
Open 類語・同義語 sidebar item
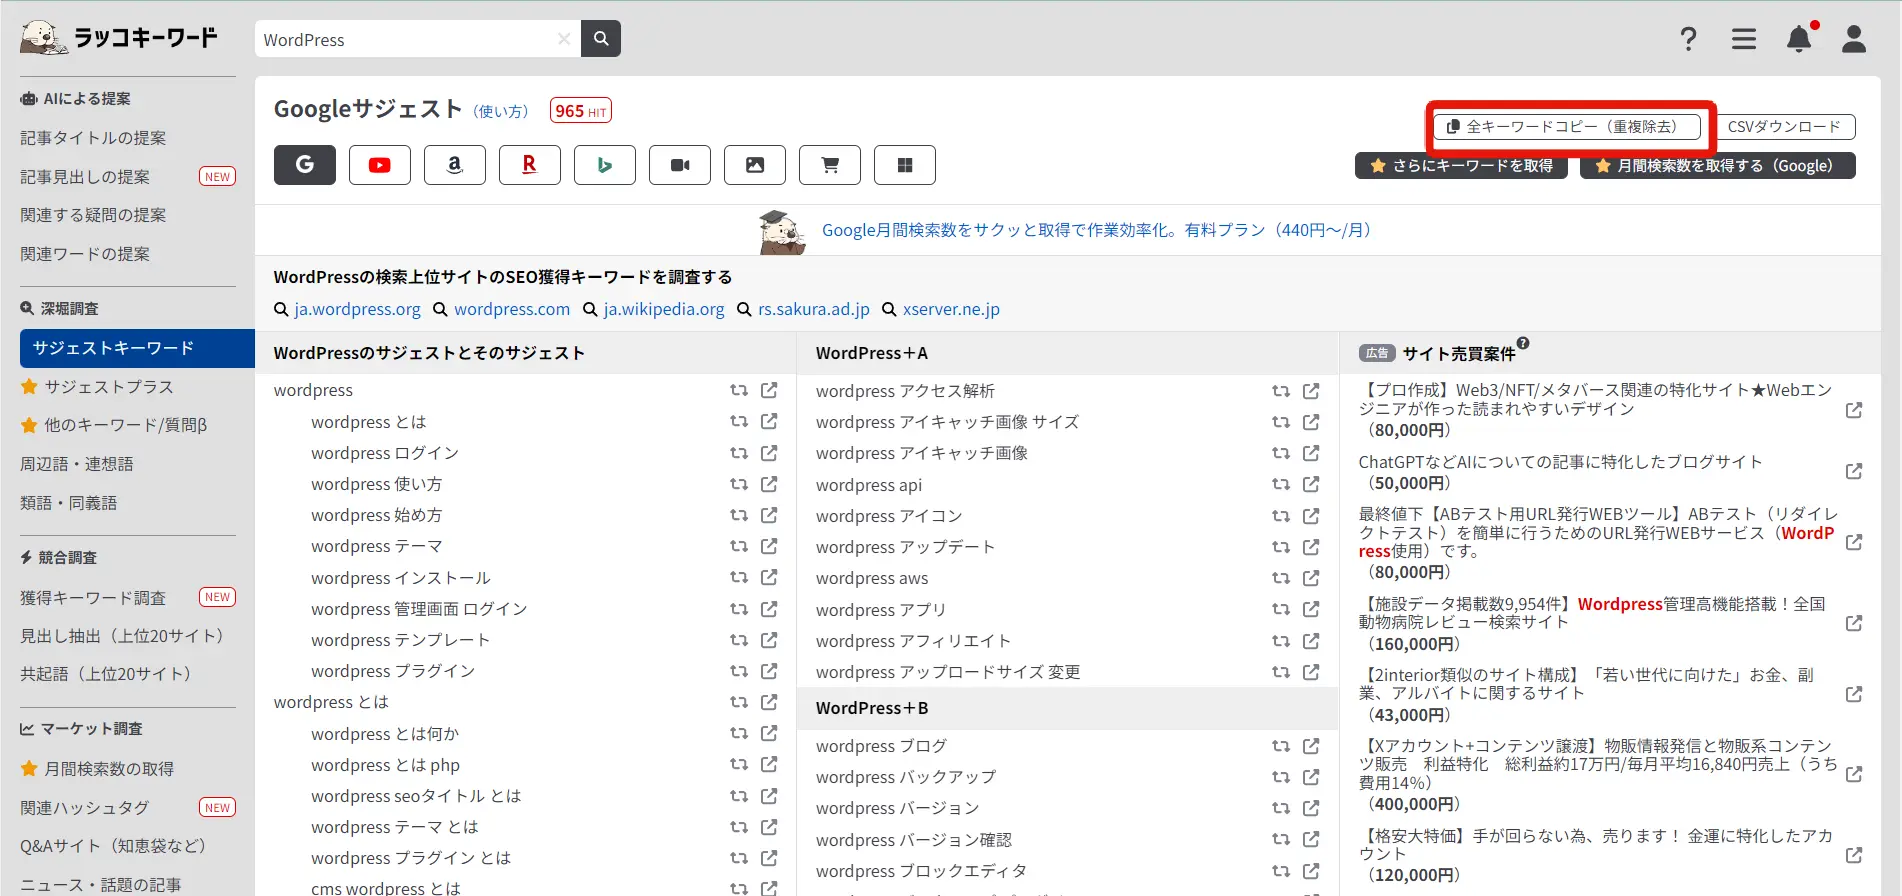pyautogui.click(x=69, y=503)
